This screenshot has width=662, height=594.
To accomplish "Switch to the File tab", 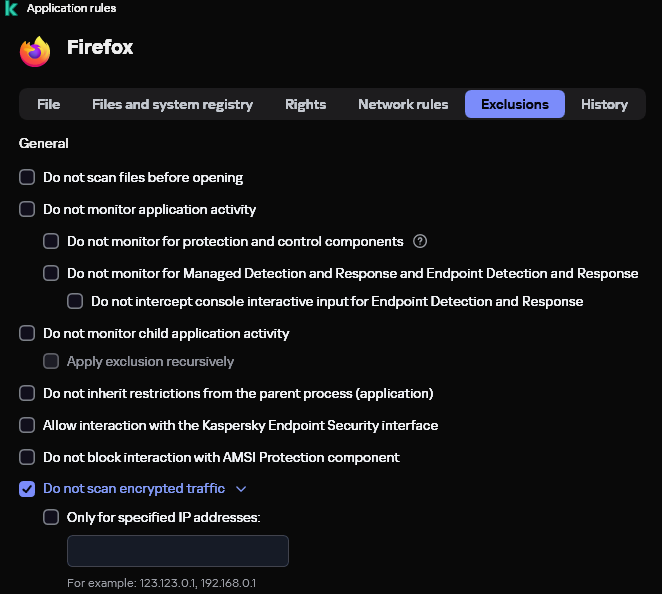I will pyautogui.click(x=48, y=104).
